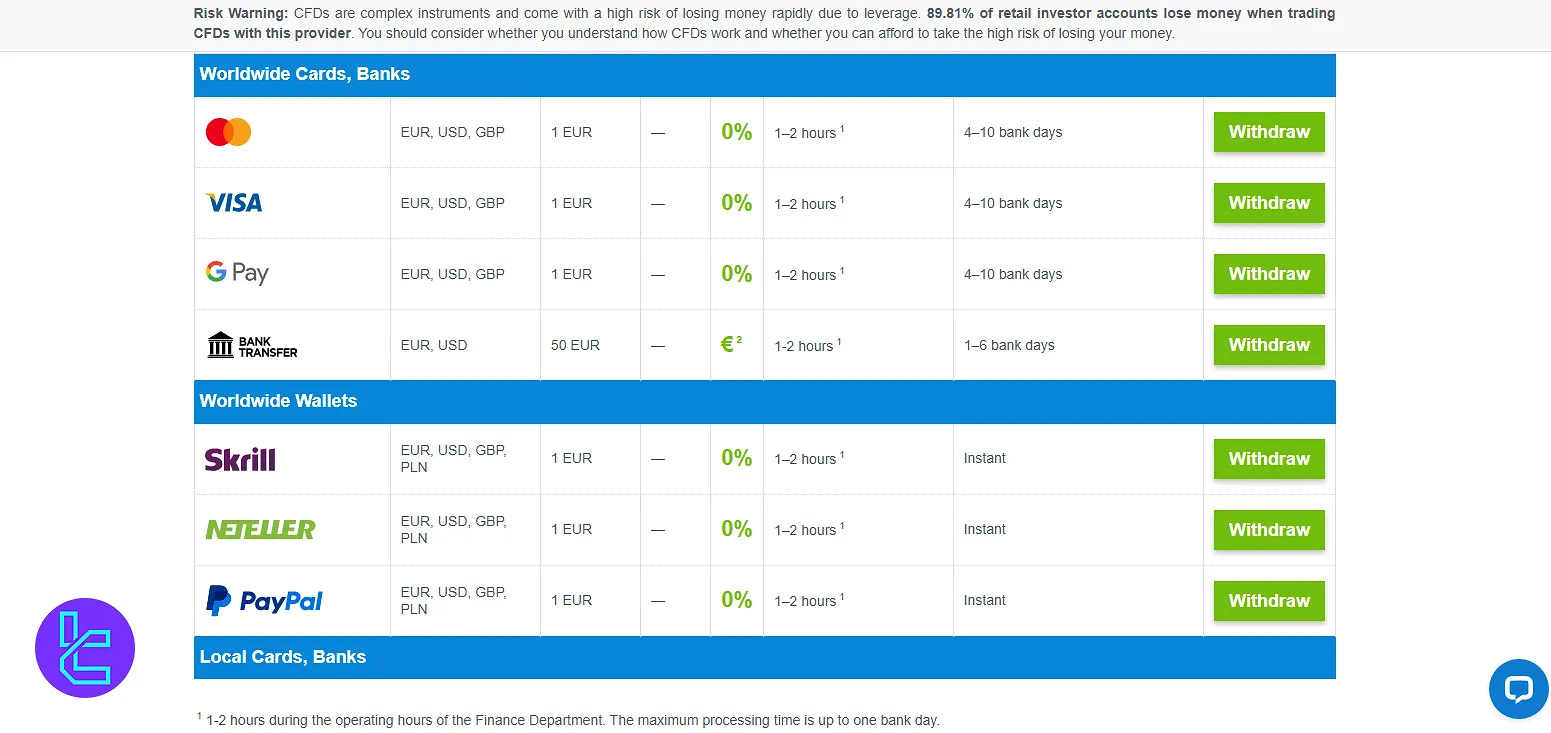This screenshot has width=1551, height=733.
Task: Select the Worldwide Cards, Banks header
Action: click(305, 74)
